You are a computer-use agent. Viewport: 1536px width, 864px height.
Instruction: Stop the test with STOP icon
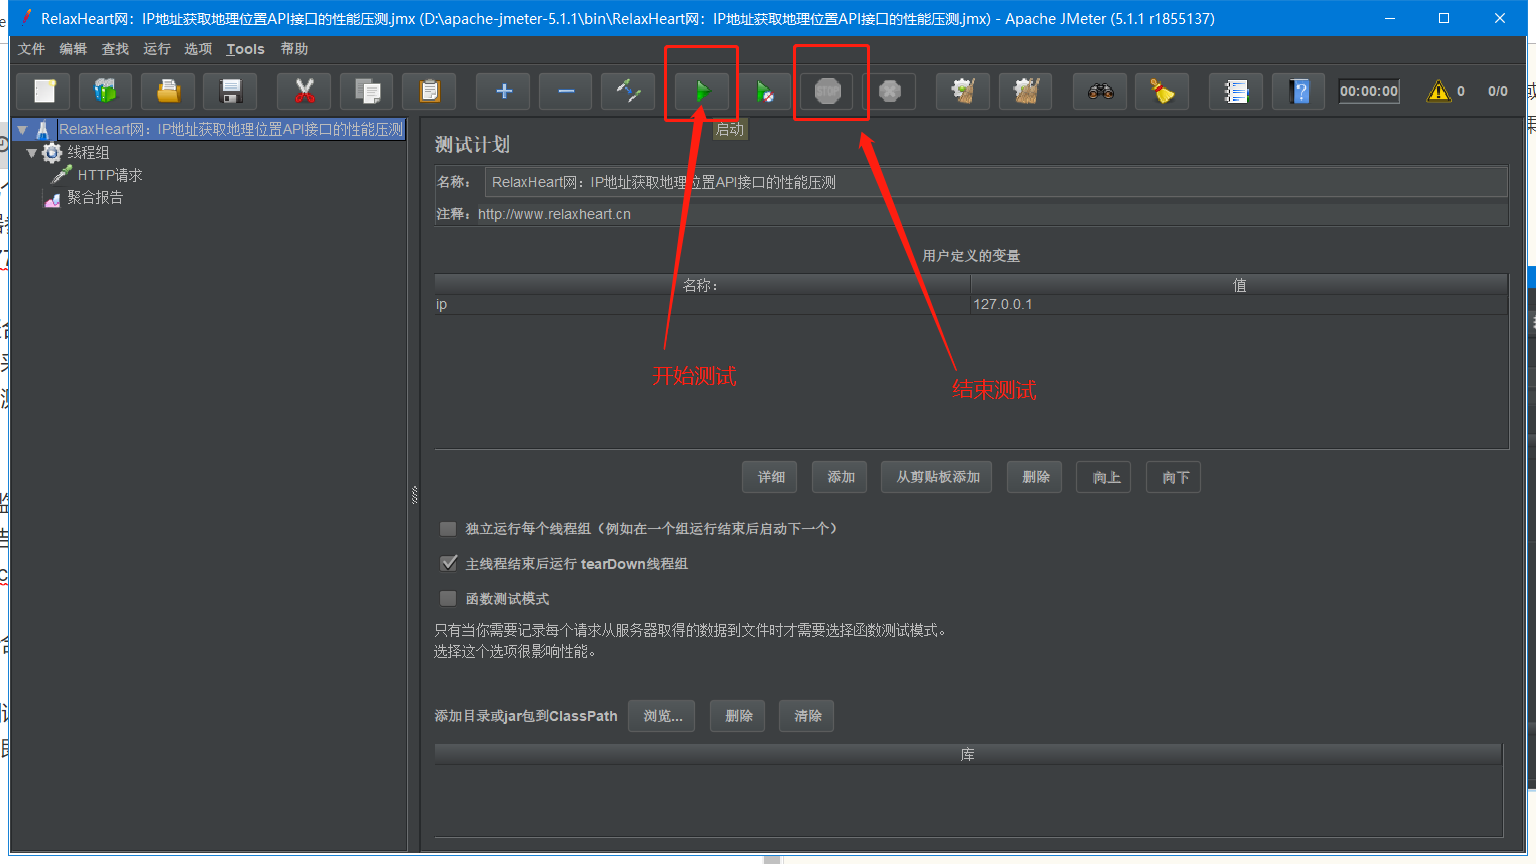(x=827, y=91)
